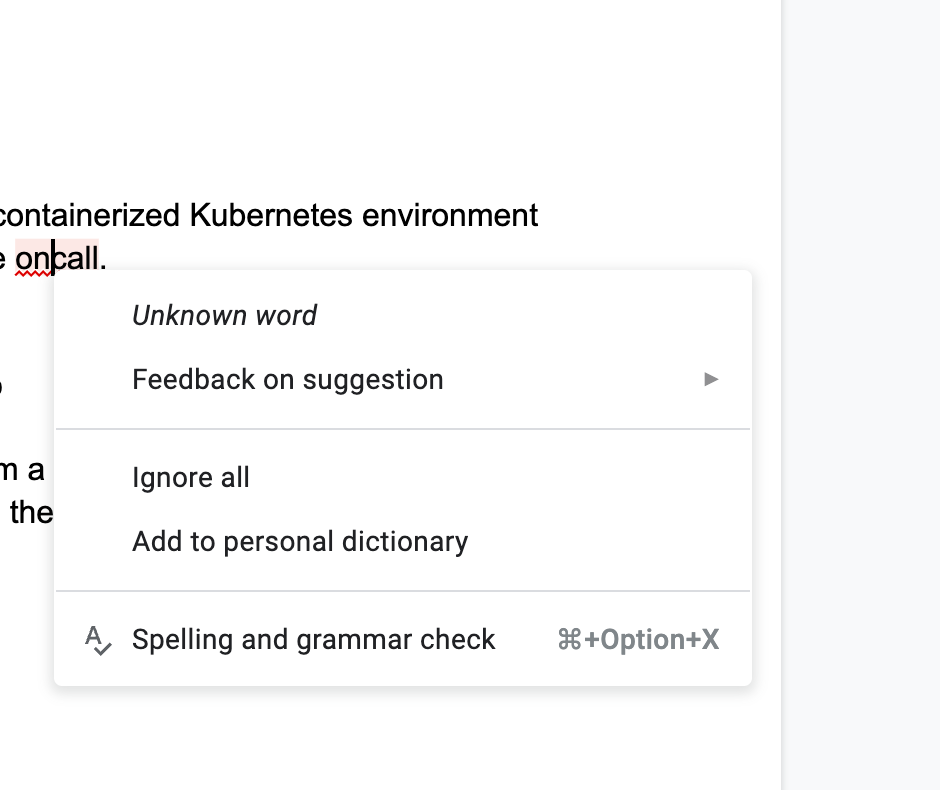Open Spelling and grammar check
The height and width of the screenshot is (790, 940).
[313, 640]
